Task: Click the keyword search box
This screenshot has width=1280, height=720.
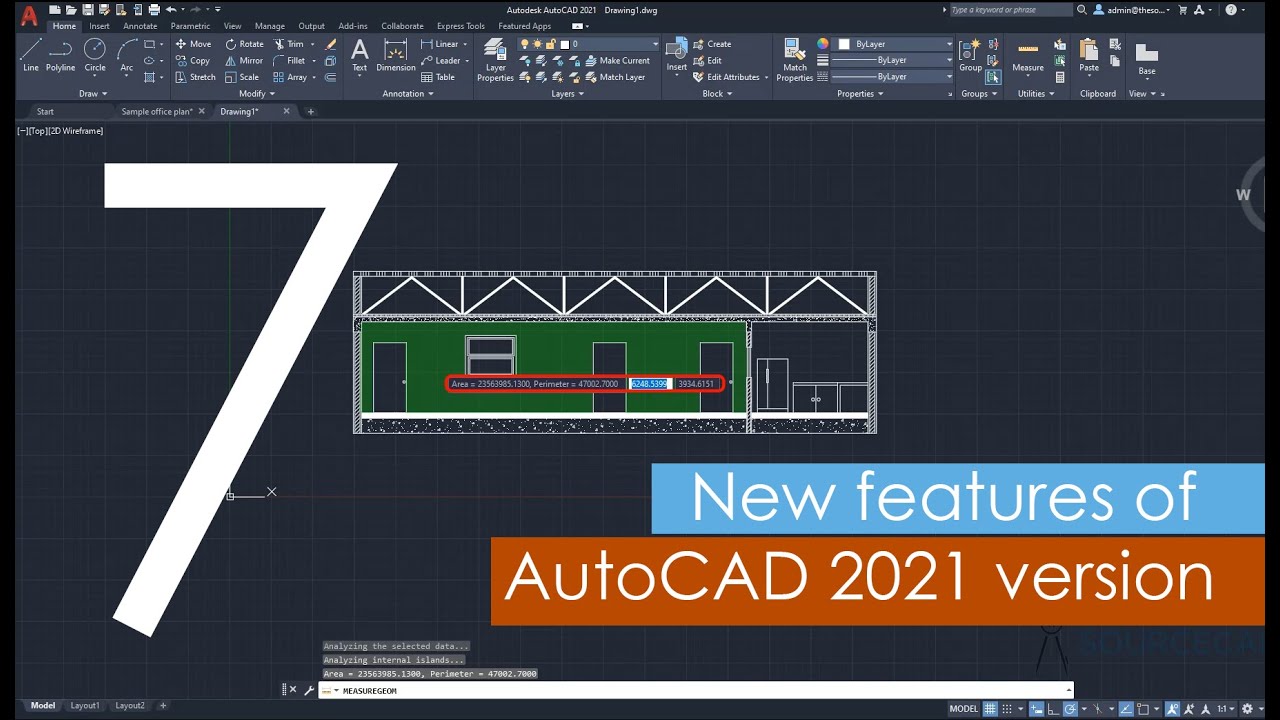Action: 1010,10
